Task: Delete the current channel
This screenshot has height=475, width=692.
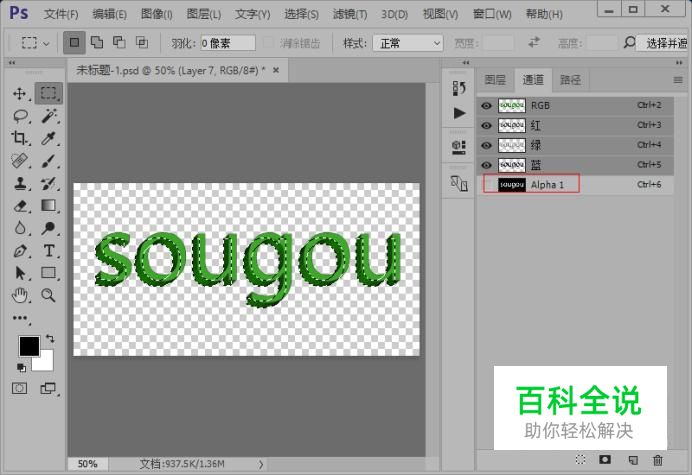Action: click(658, 460)
